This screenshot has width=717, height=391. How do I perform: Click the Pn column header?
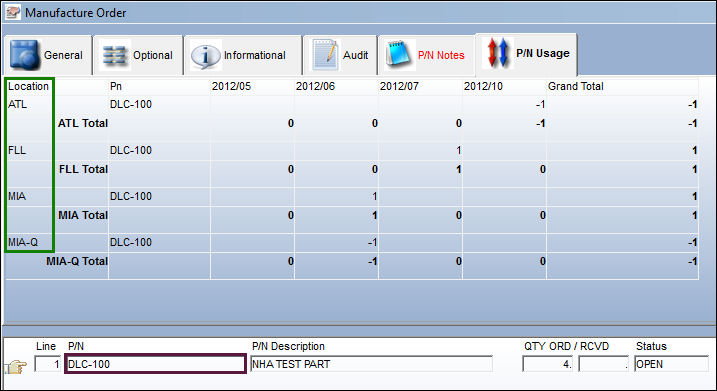tap(116, 86)
